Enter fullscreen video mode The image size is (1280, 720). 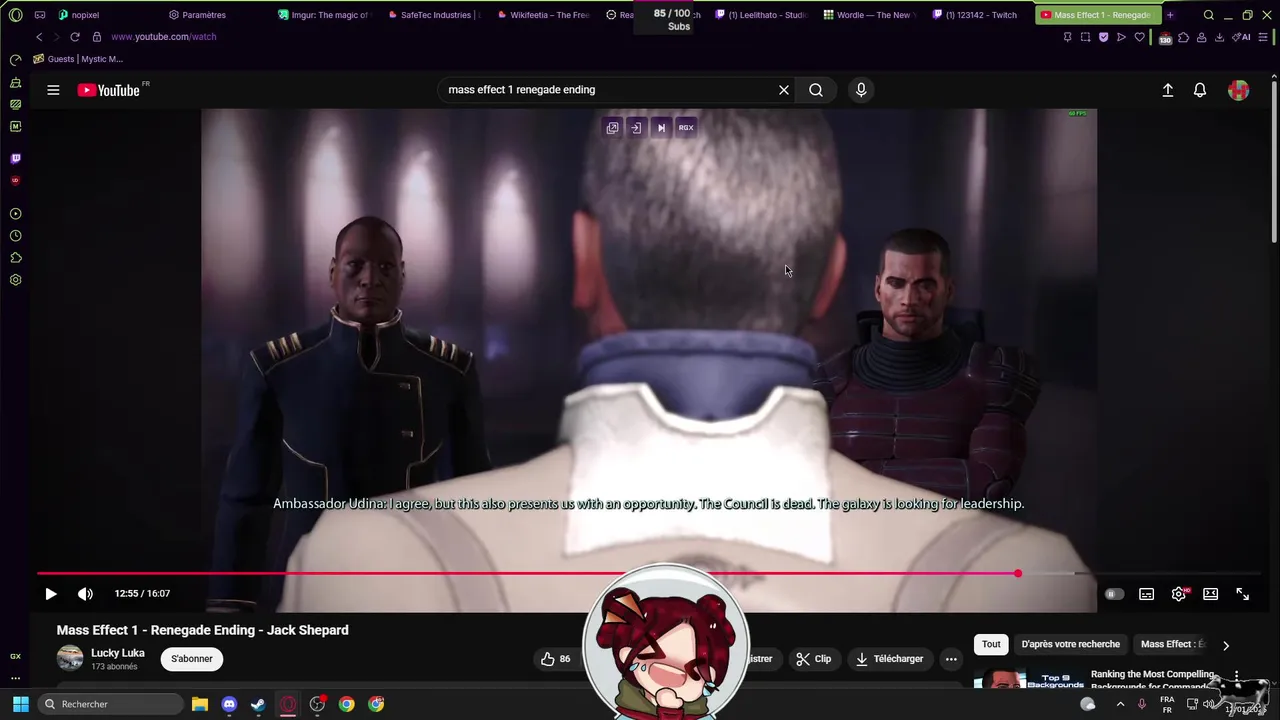pos(1243,594)
